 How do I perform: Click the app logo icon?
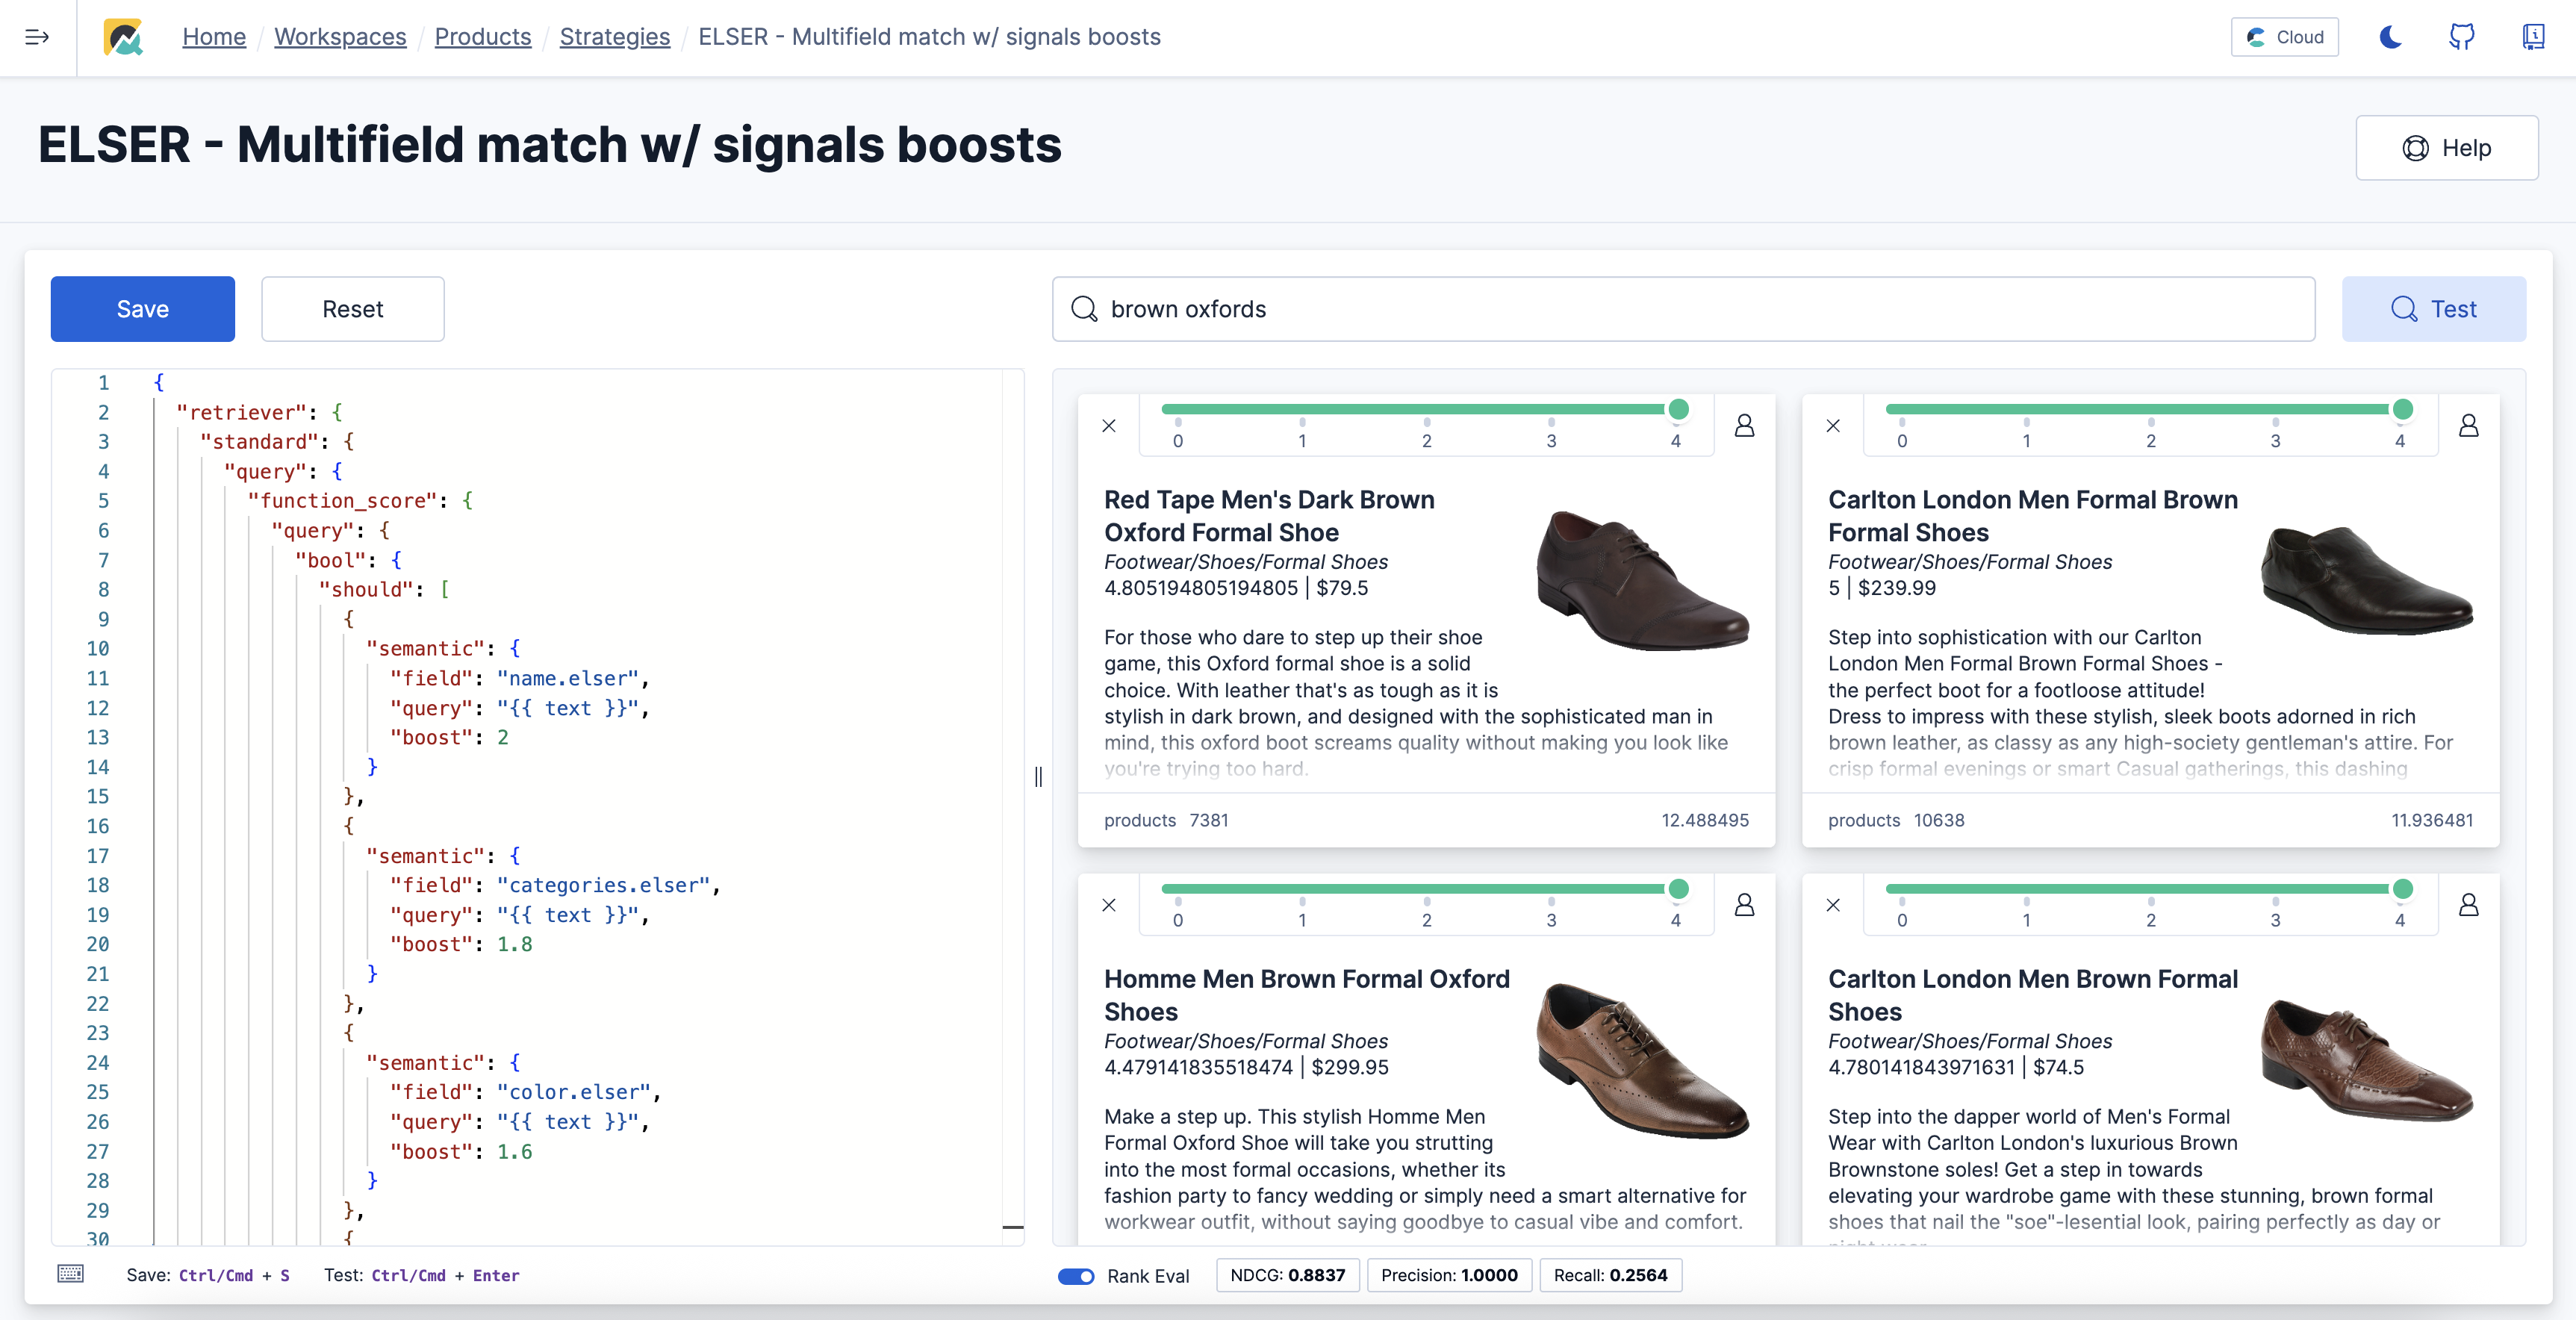pyautogui.click(x=123, y=37)
